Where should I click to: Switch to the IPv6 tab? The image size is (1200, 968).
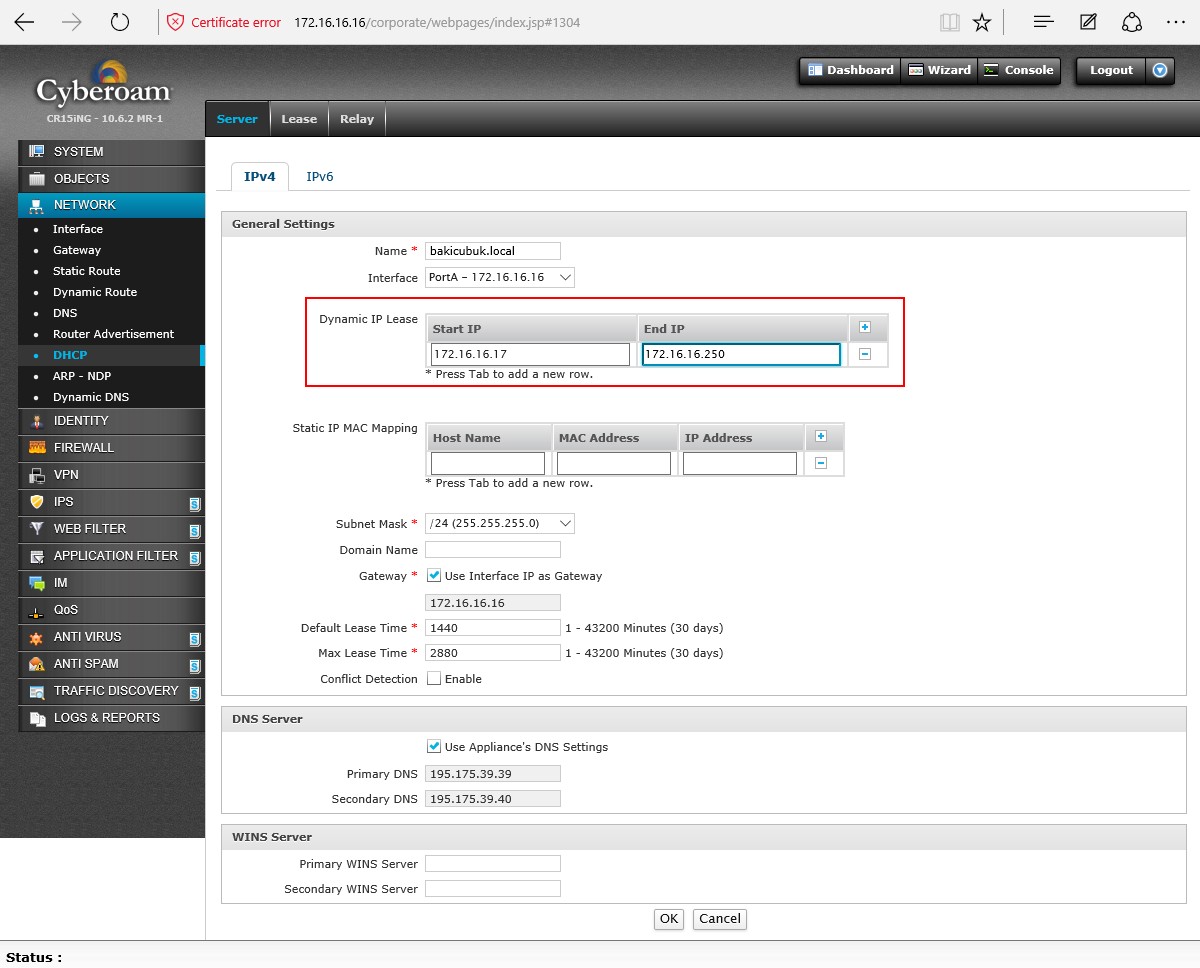[x=319, y=177]
